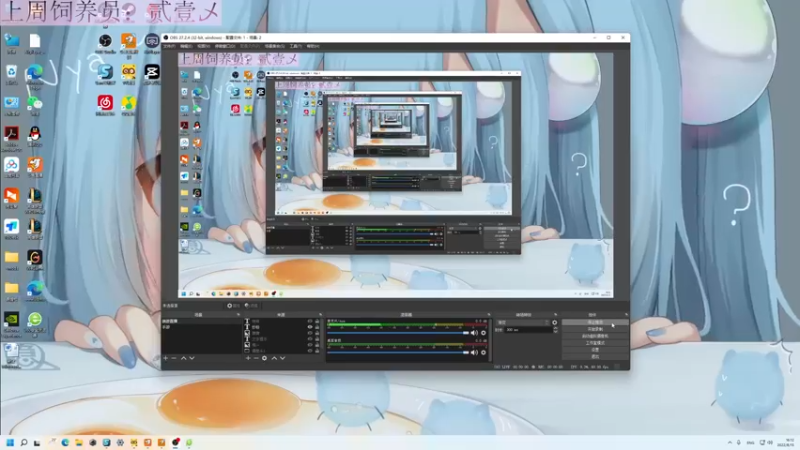Screen dimensions: 800x450
Task: Open 设置 settings button in Controls
Action: point(595,350)
